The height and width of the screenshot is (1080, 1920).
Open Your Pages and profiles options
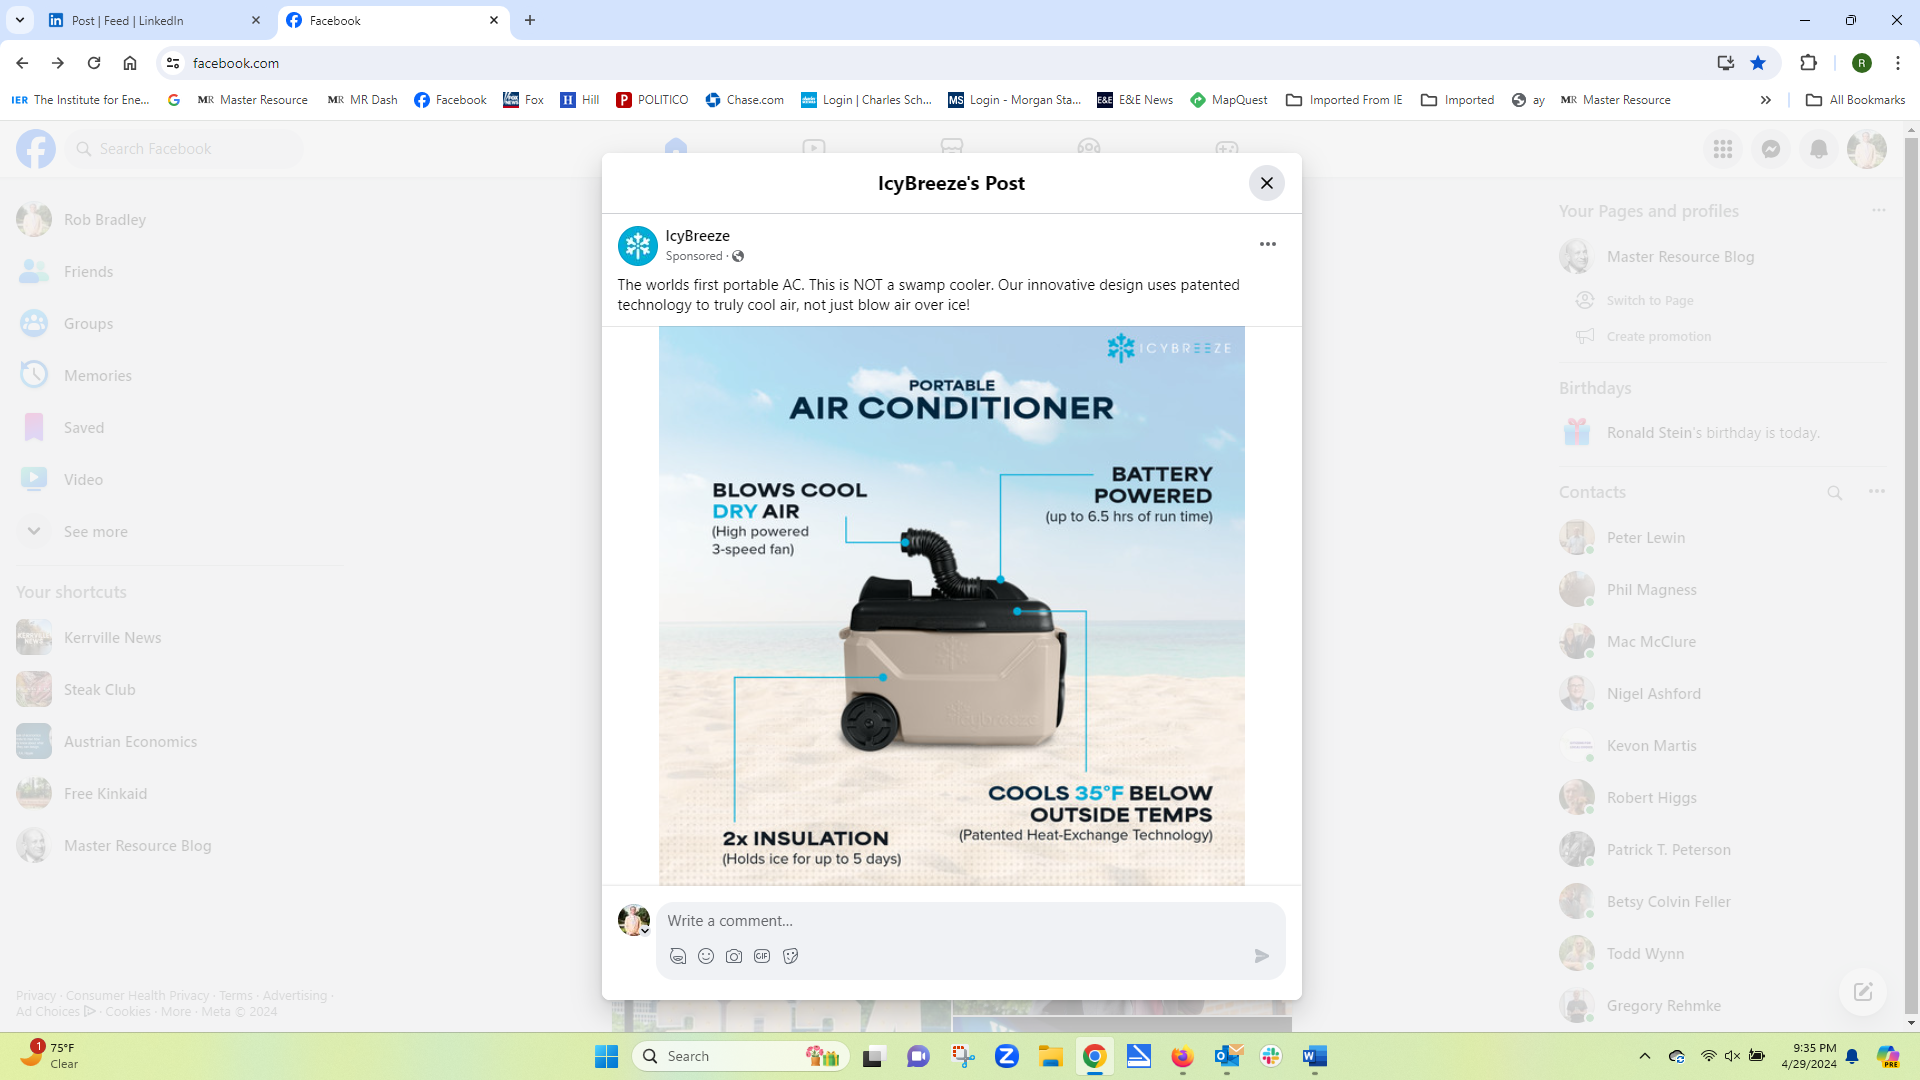click(1878, 211)
